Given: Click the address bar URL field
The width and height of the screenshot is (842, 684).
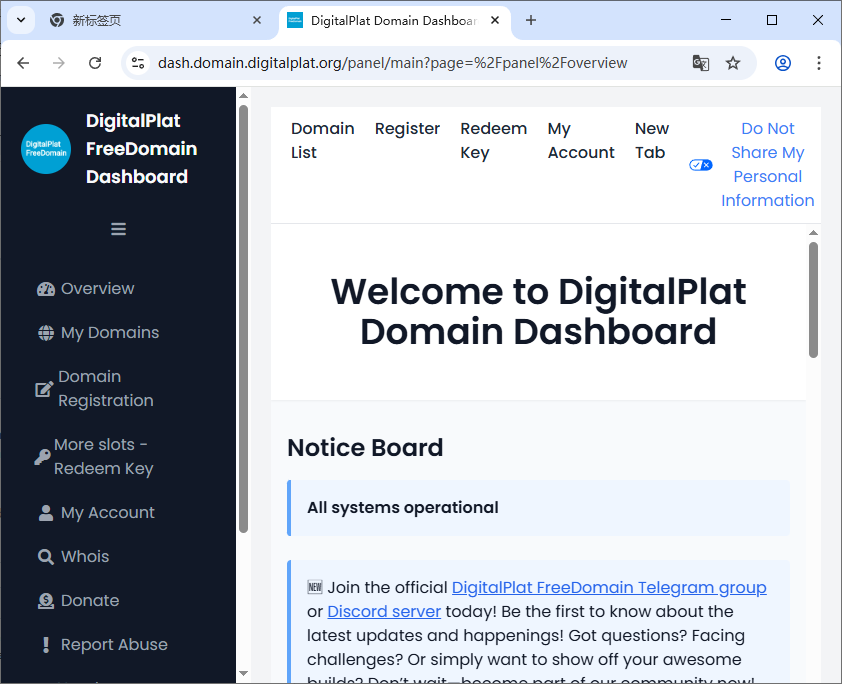Looking at the screenshot, I should (400, 63).
